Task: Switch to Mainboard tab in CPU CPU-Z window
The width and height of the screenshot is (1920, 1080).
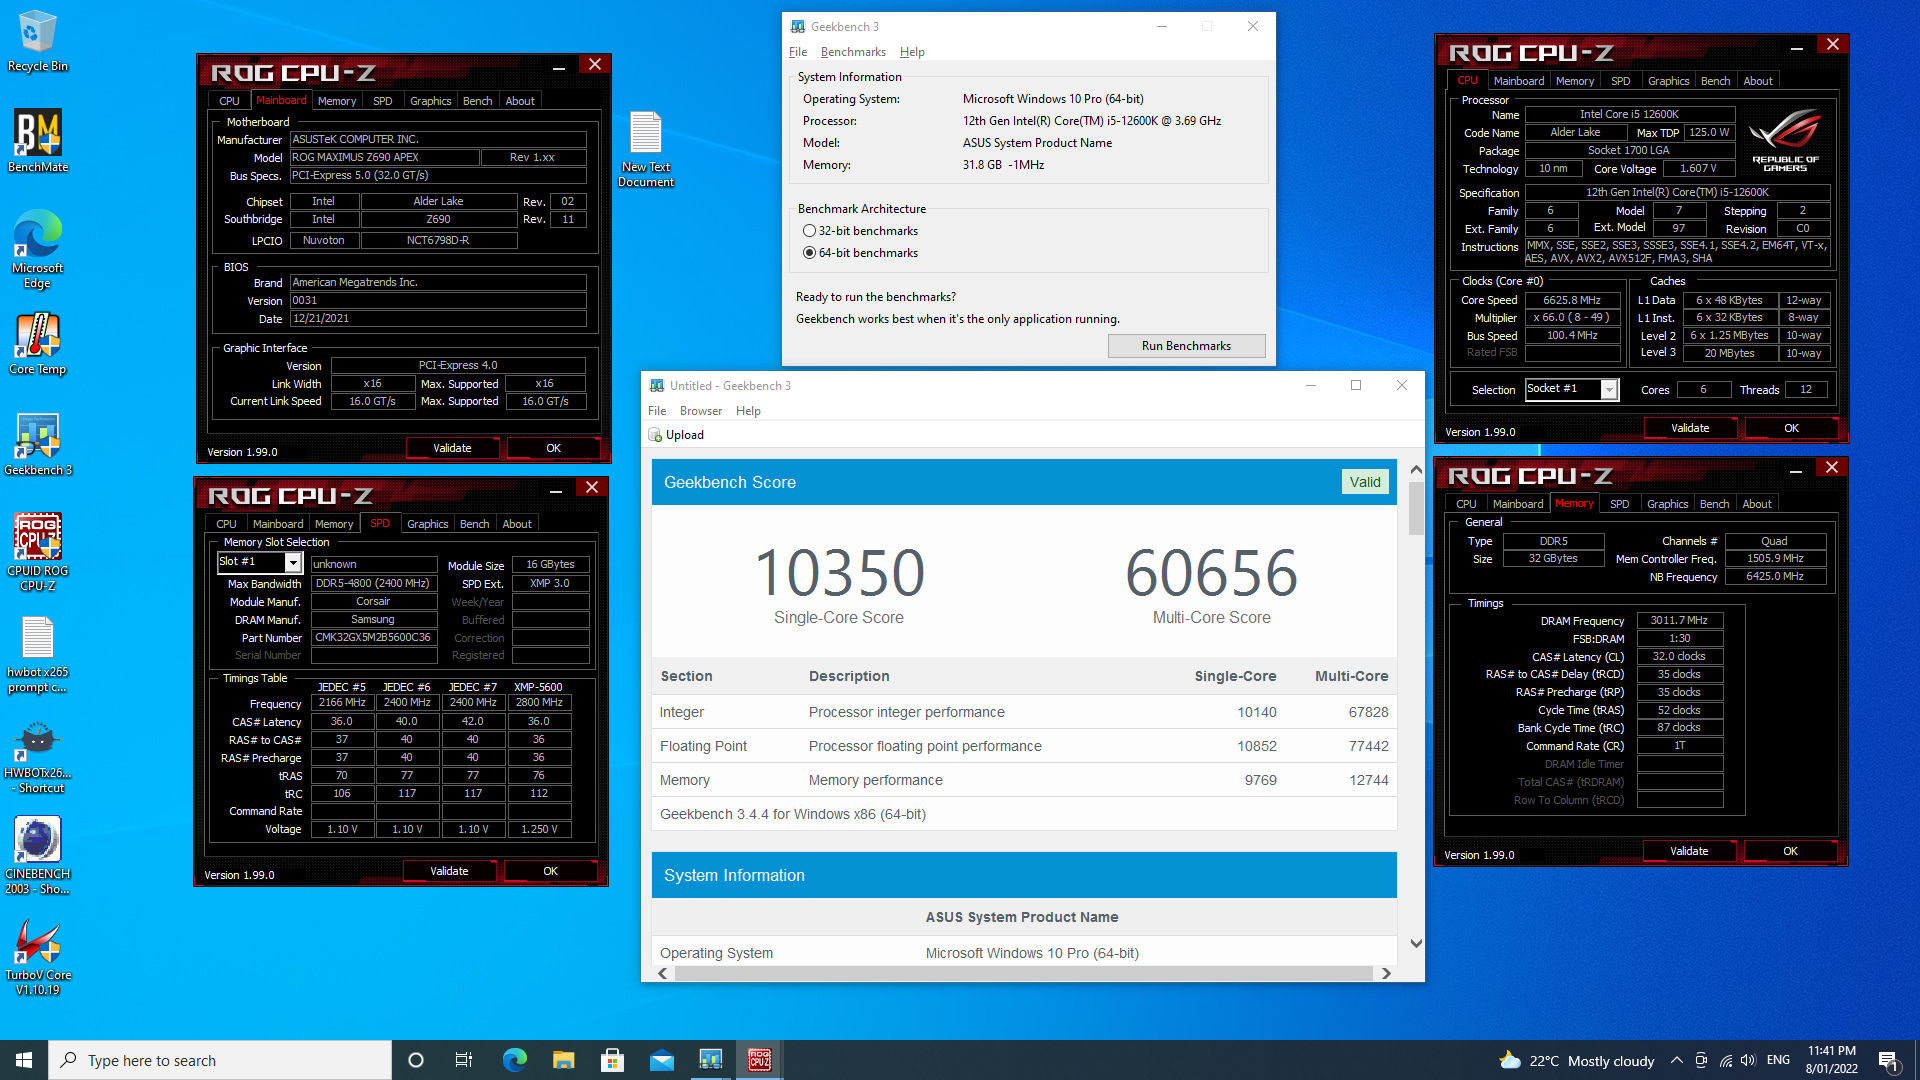Action: (1519, 81)
